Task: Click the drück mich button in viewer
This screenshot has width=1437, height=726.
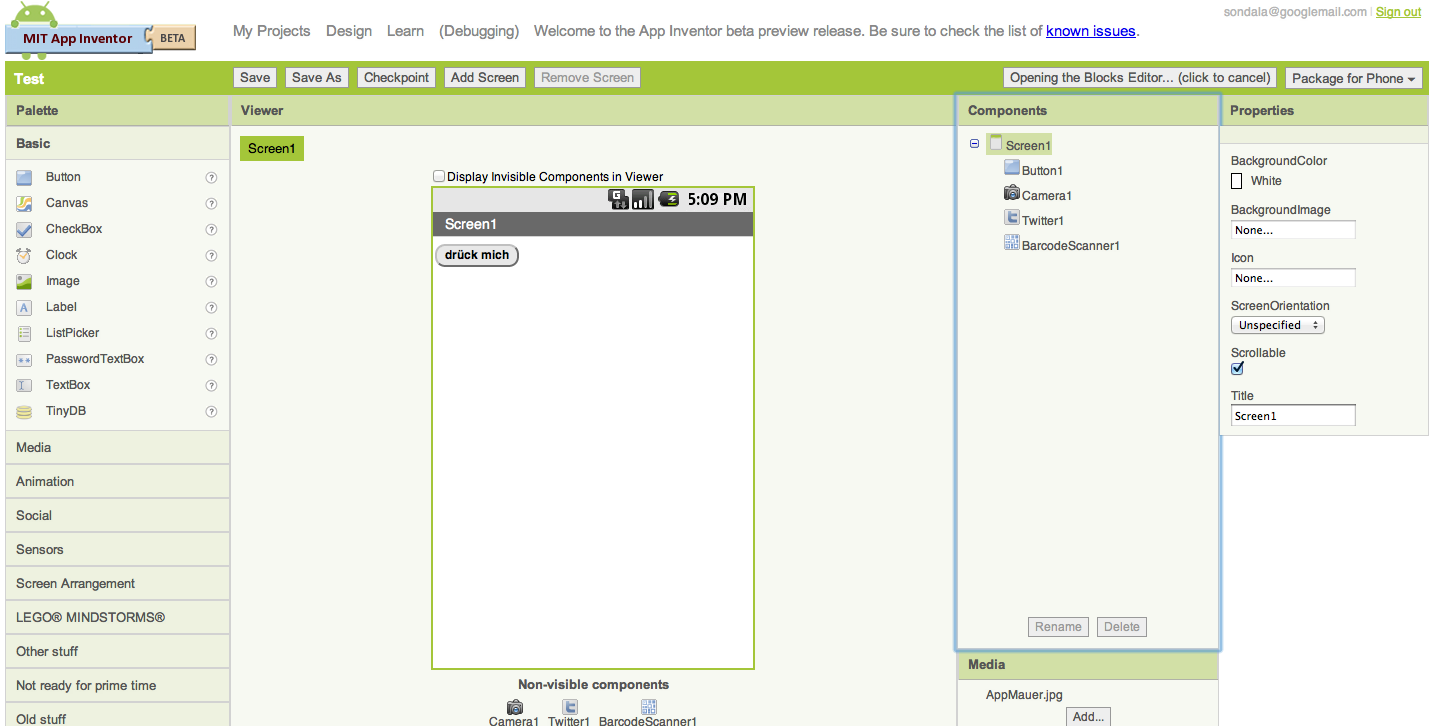Action: pyautogui.click(x=477, y=255)
